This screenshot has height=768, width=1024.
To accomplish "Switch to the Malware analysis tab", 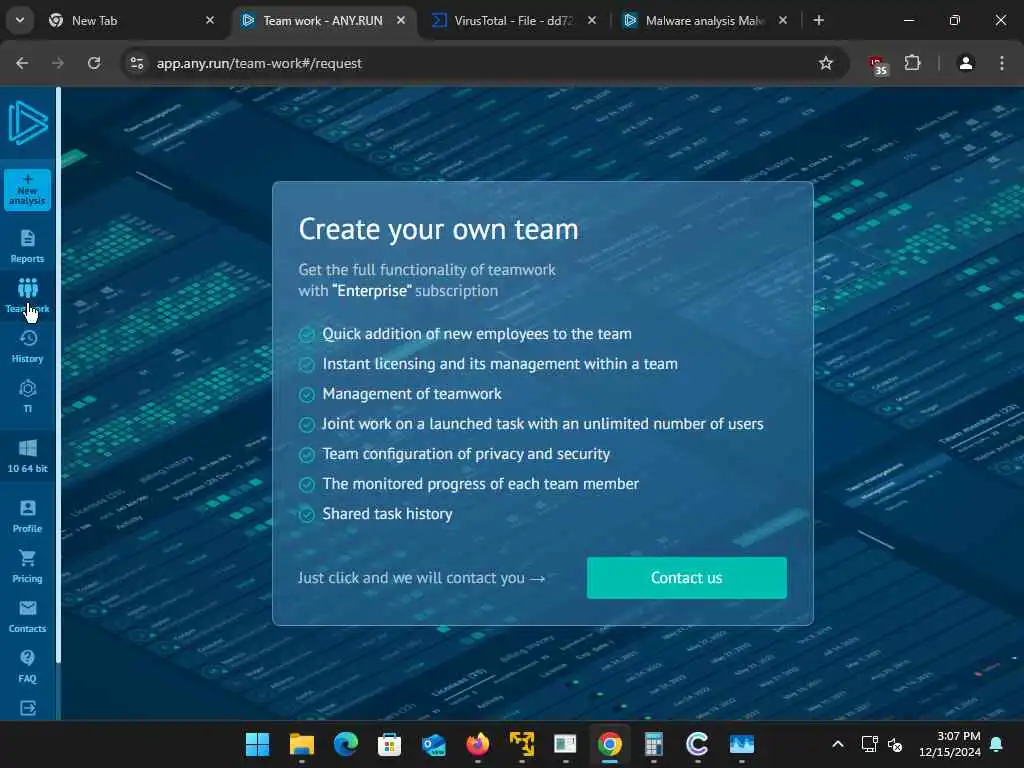I will click(704, 21).
